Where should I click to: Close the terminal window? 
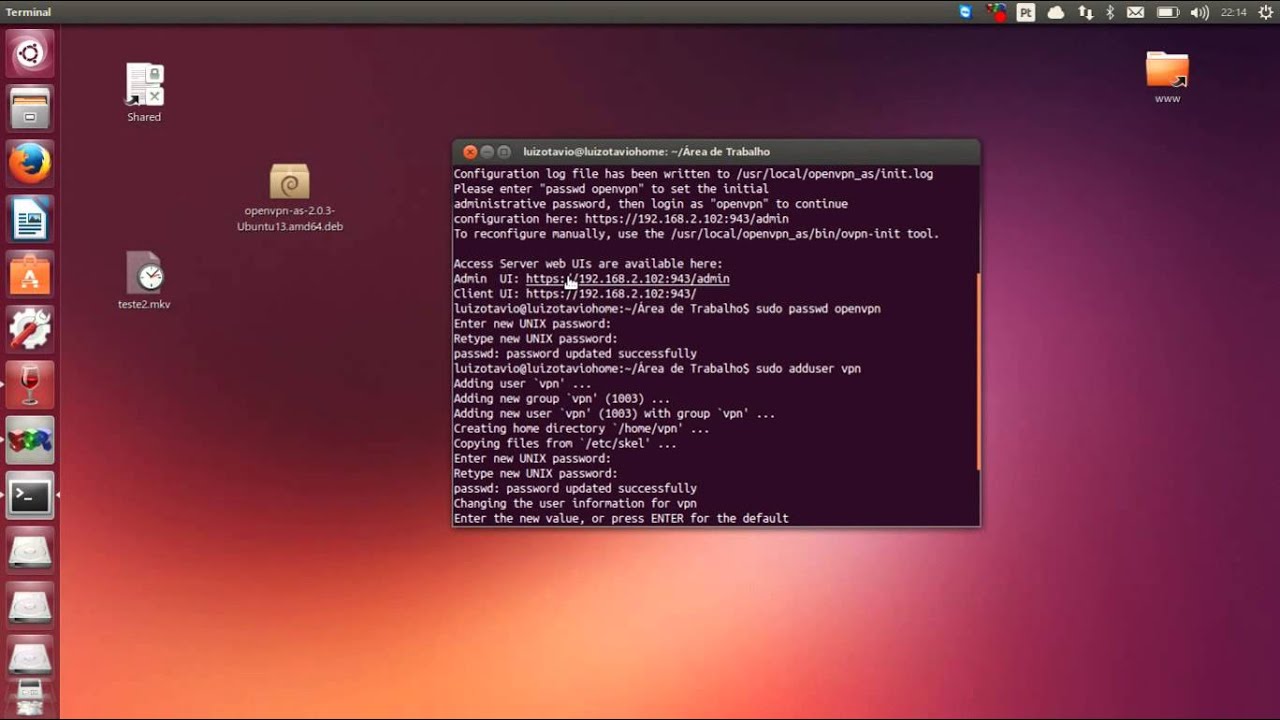tap(470, 152)
